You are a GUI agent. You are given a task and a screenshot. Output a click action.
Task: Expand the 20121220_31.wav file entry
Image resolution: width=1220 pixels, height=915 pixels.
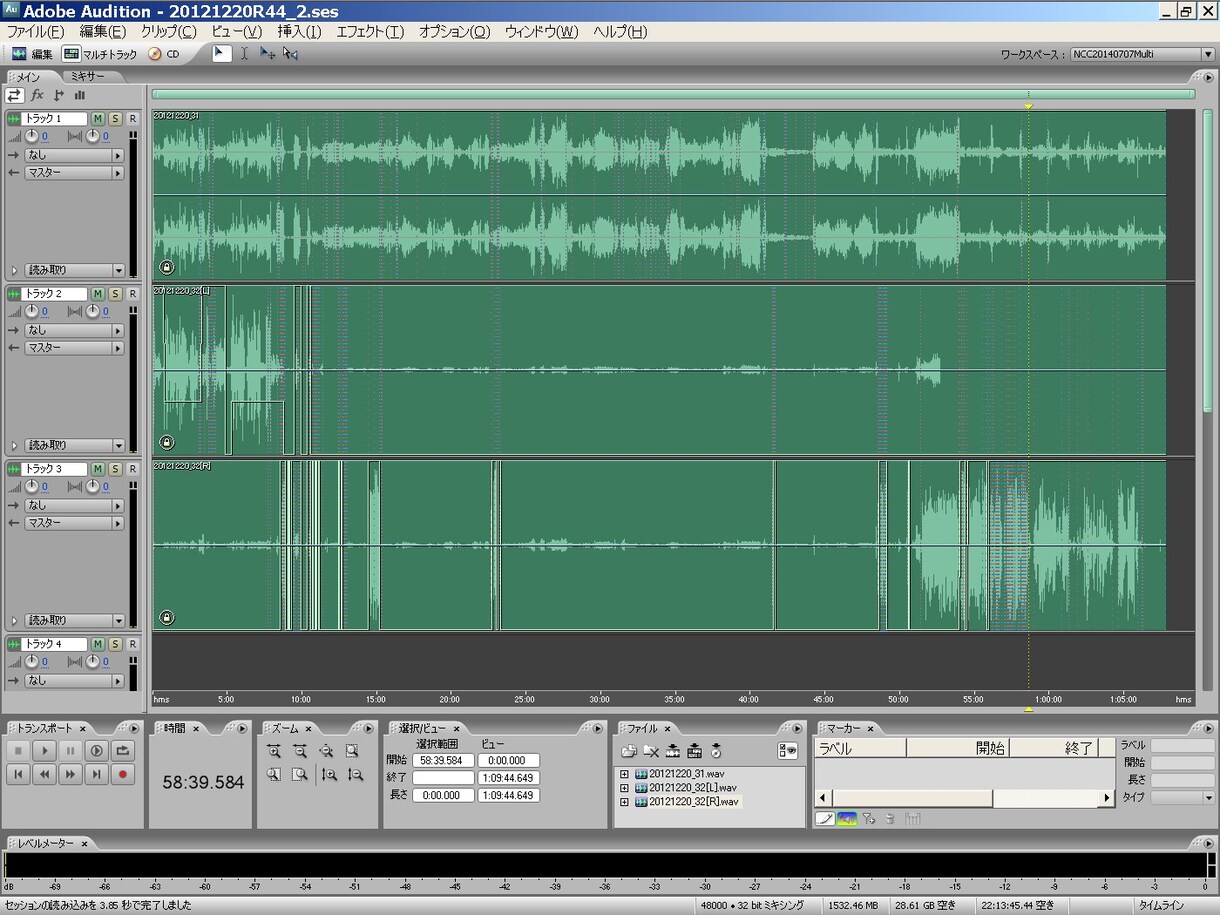(624, 774)
